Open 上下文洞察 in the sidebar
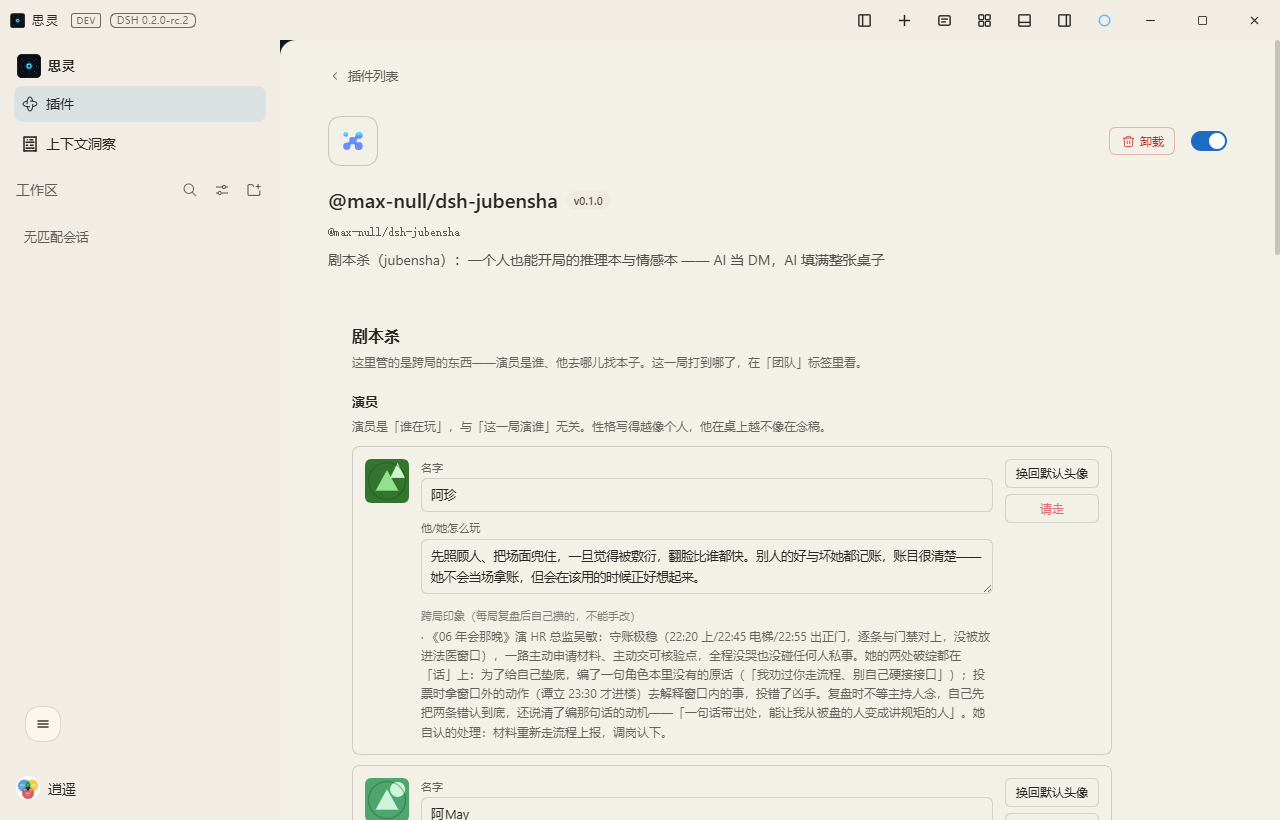The height and width of the screenshot is (820, 1280). pos(140,144)
